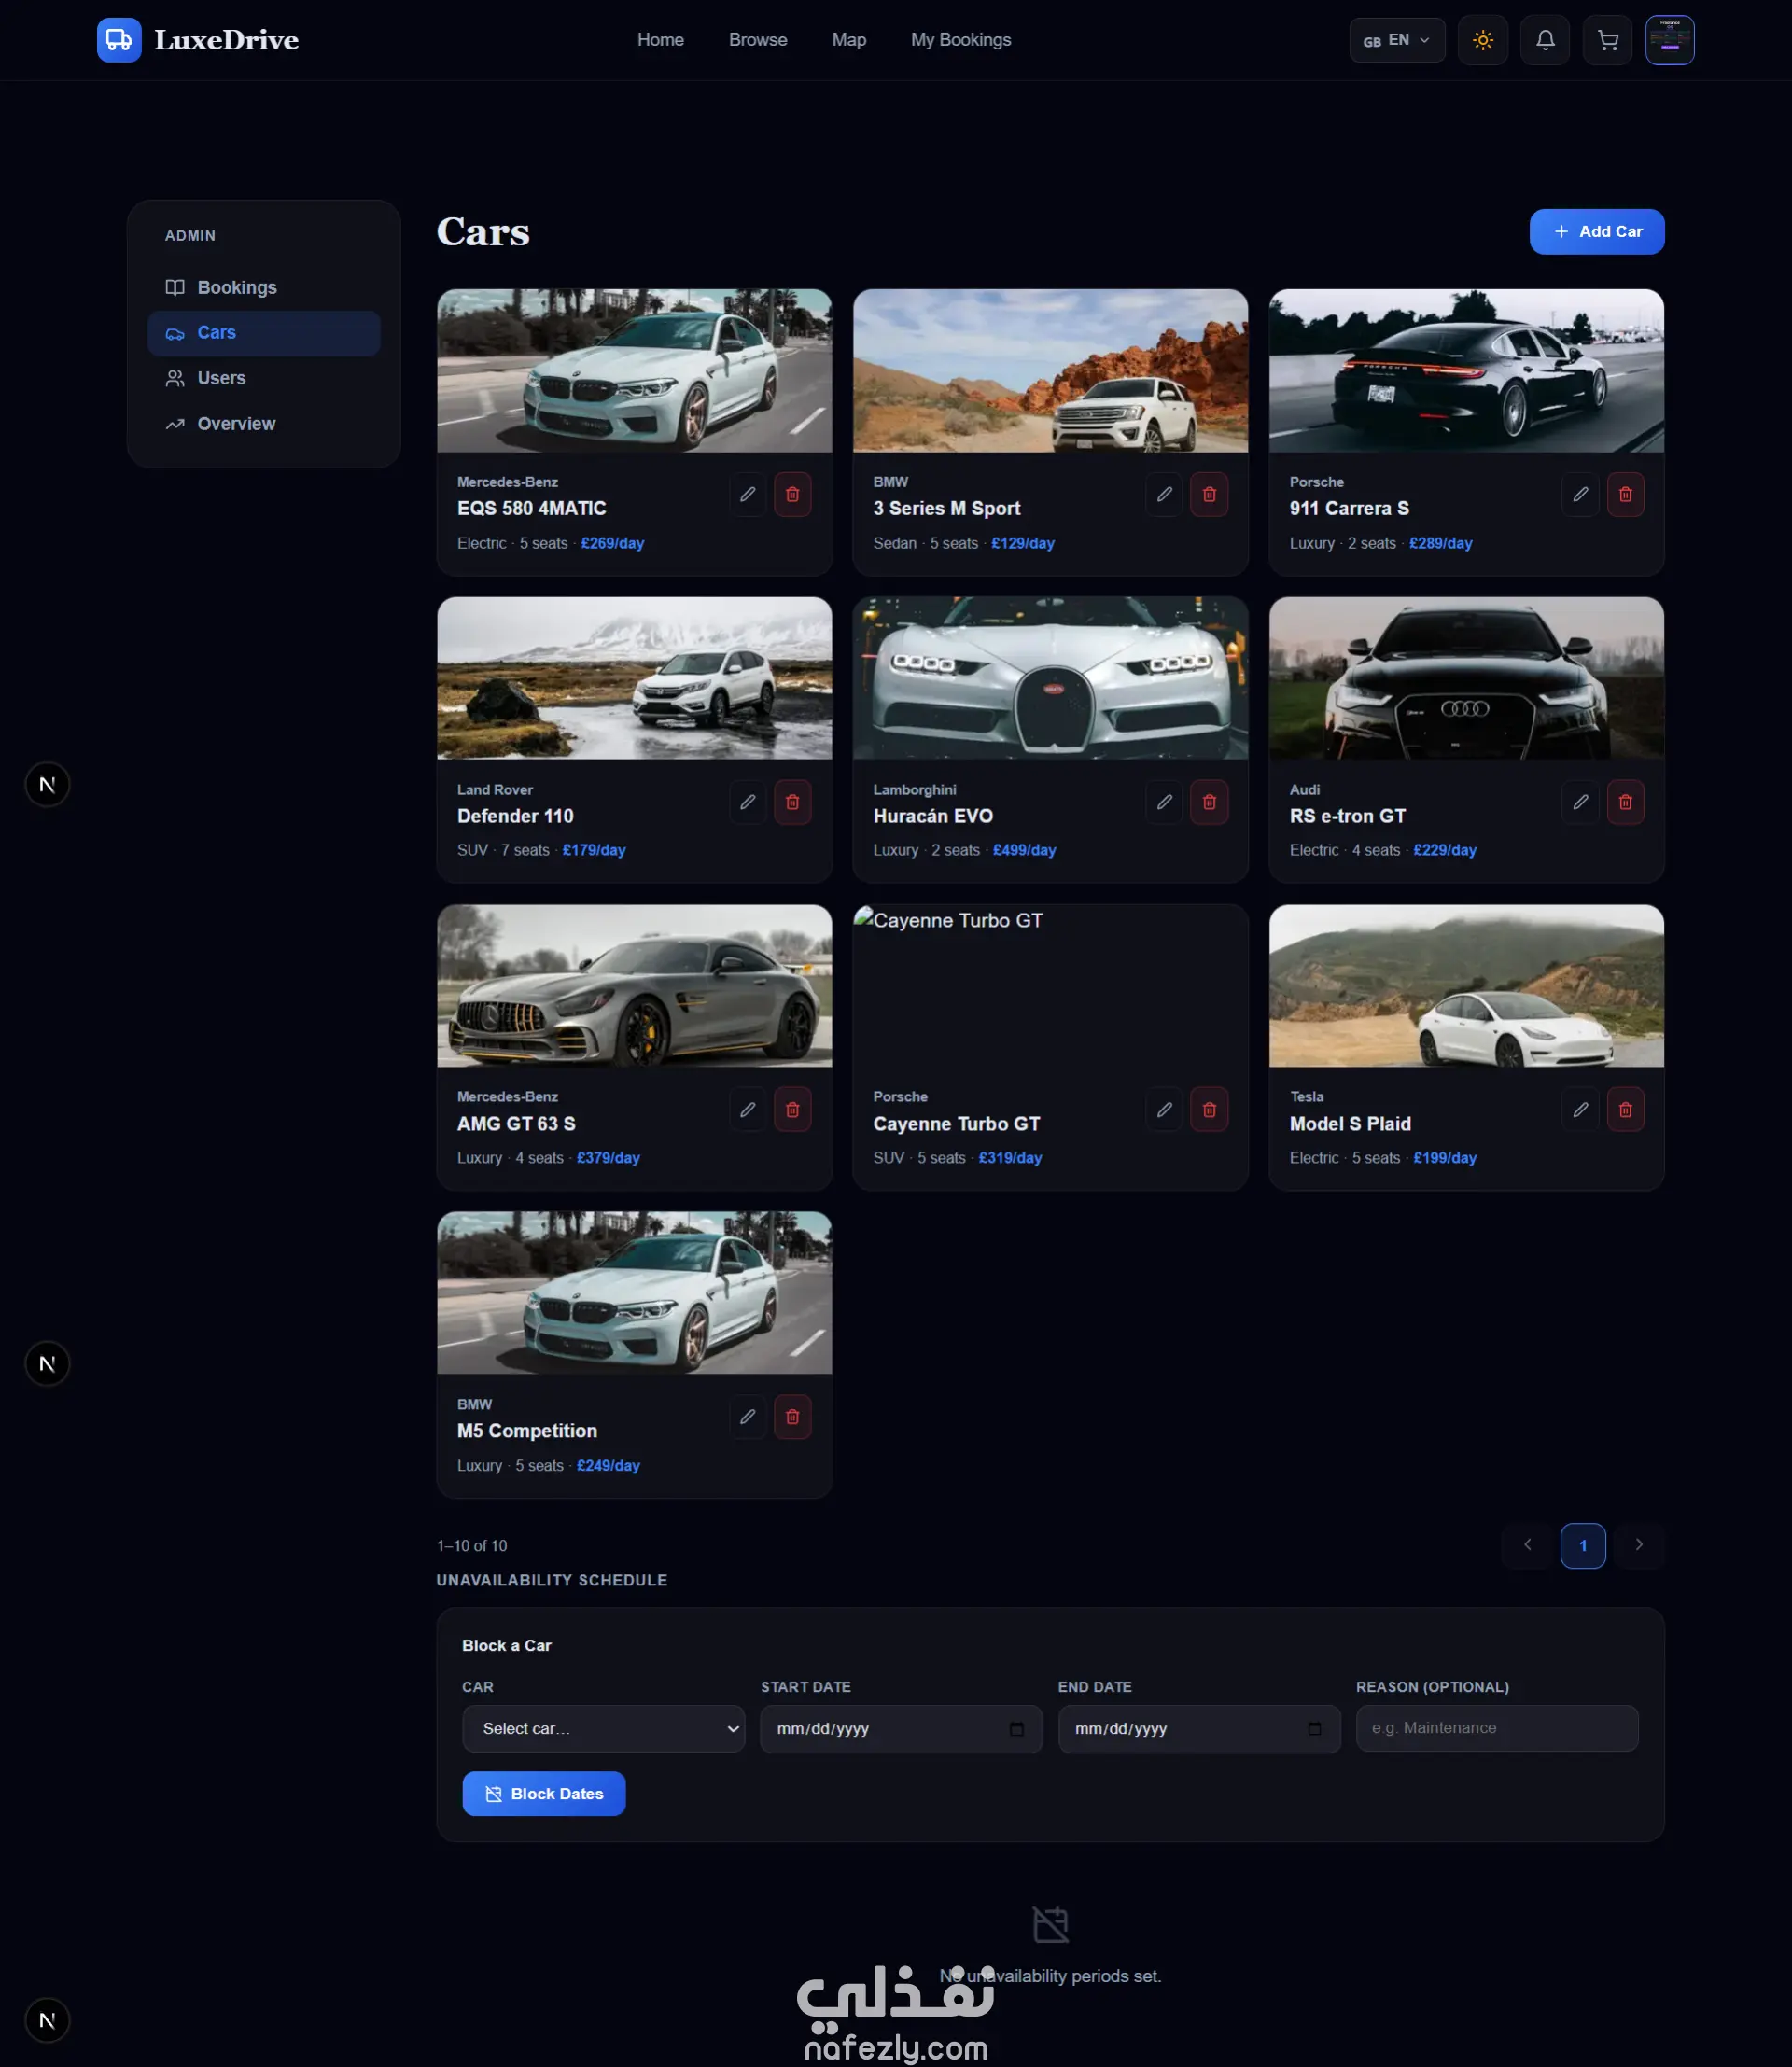Delete the RS e-tron GT car
The width and height of the screenshot is (1792, 2067).
[x=1625, y=802]
